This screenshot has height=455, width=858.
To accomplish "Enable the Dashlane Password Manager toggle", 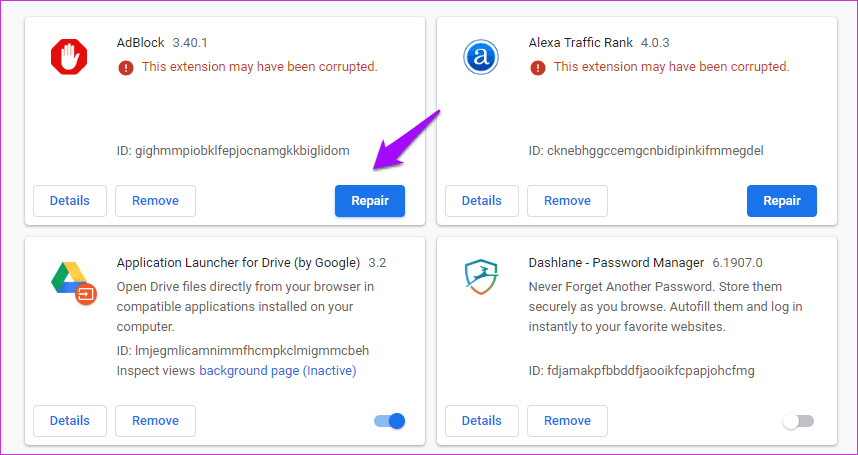I will tap(798, 421).
